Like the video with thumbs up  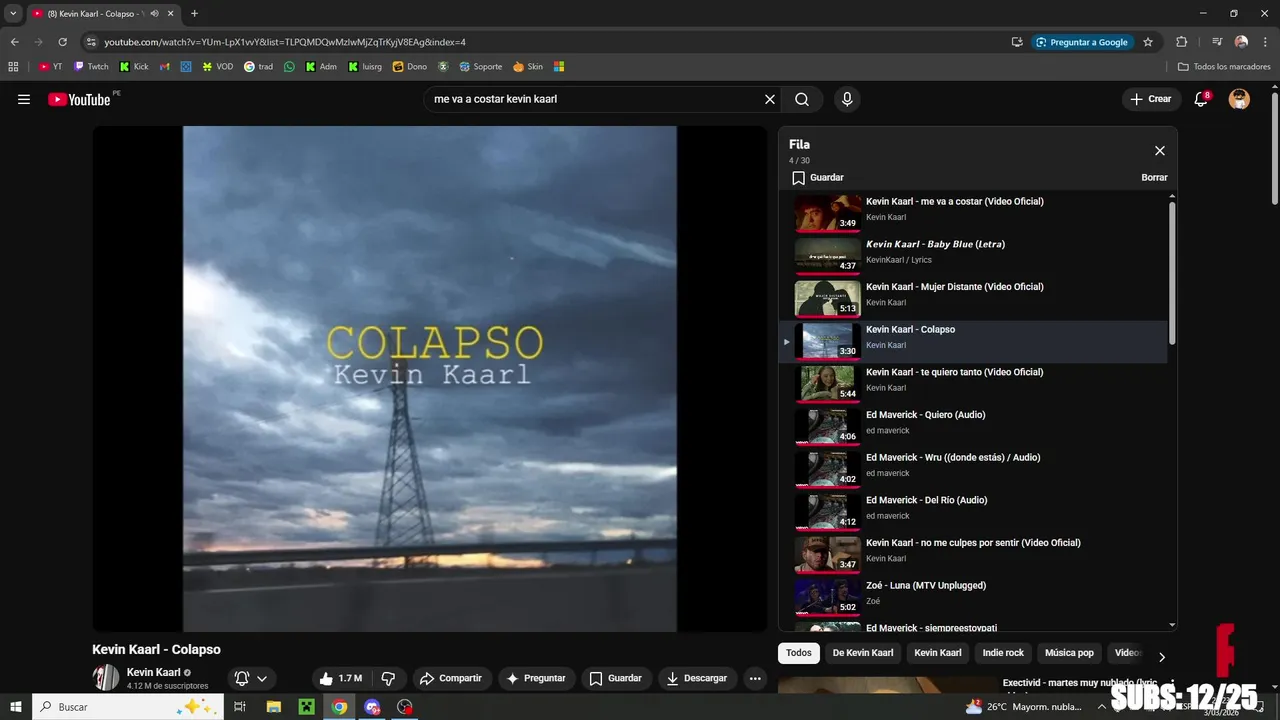pos(340,678)
